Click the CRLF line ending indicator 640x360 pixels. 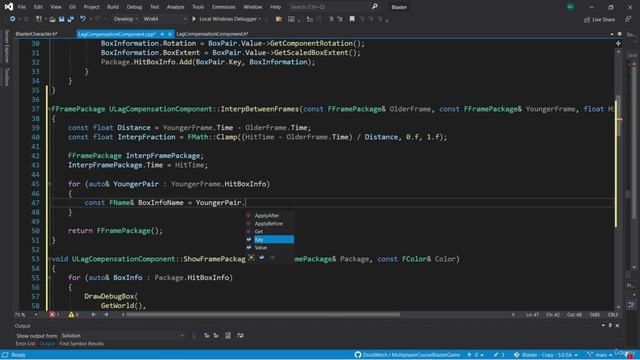612,315
